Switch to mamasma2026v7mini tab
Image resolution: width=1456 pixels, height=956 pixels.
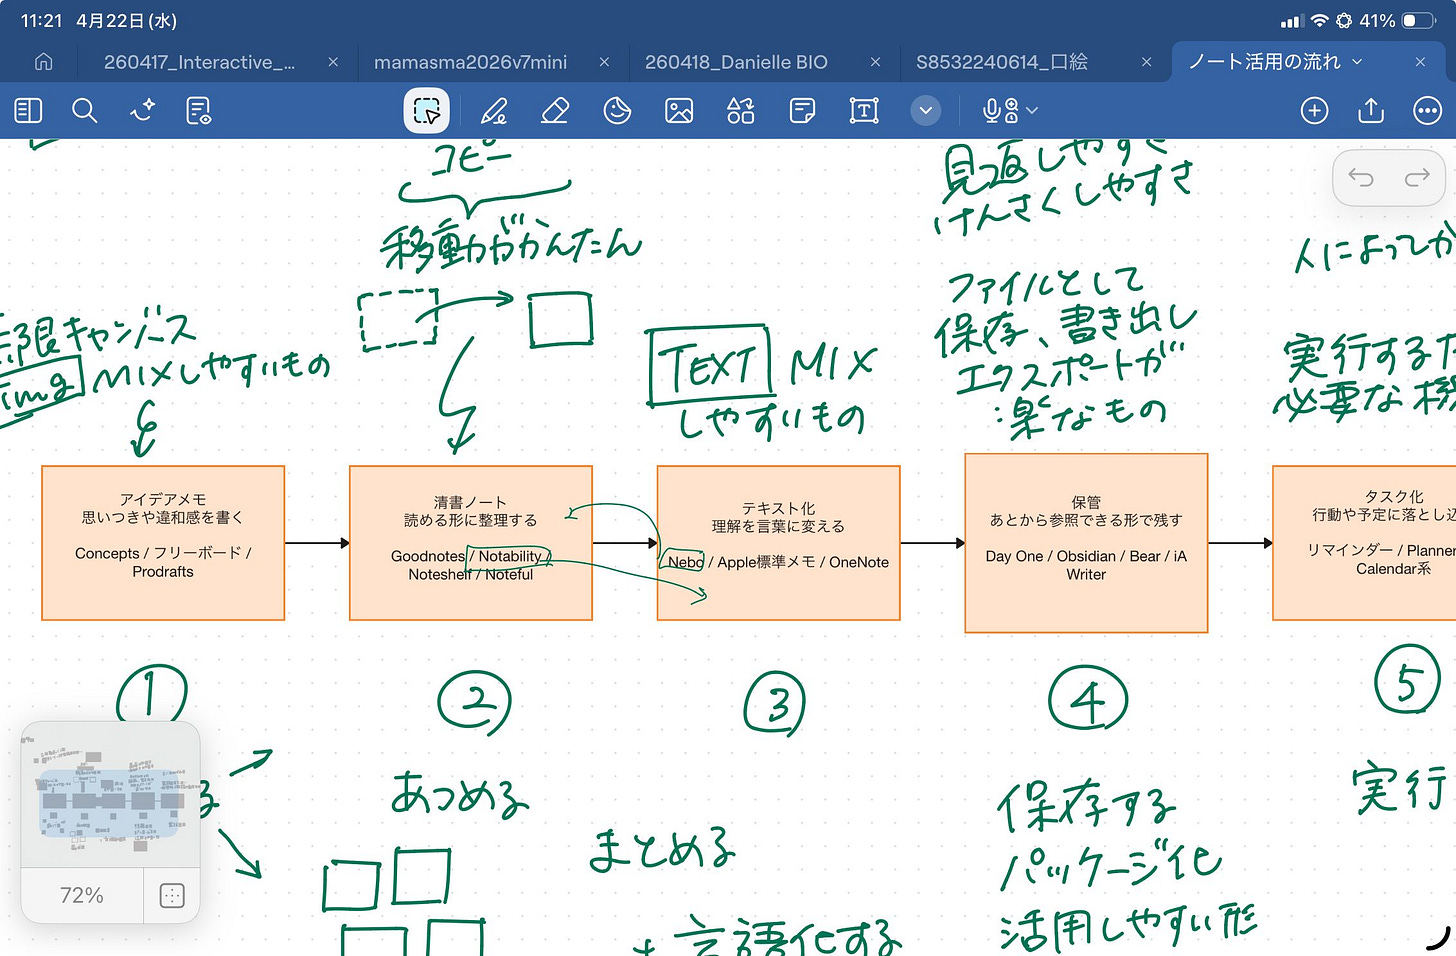tap(470, 62)
